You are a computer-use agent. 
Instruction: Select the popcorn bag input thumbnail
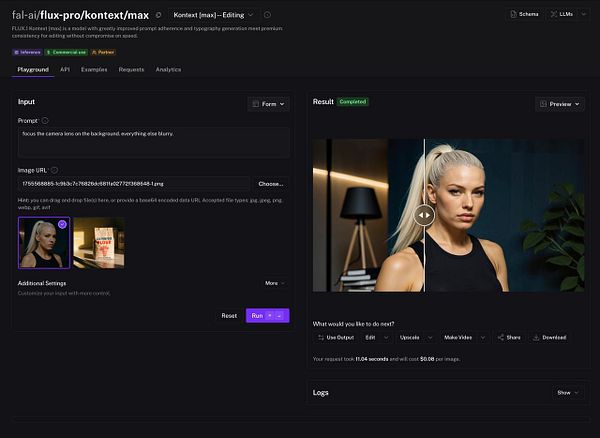(99, 243)
